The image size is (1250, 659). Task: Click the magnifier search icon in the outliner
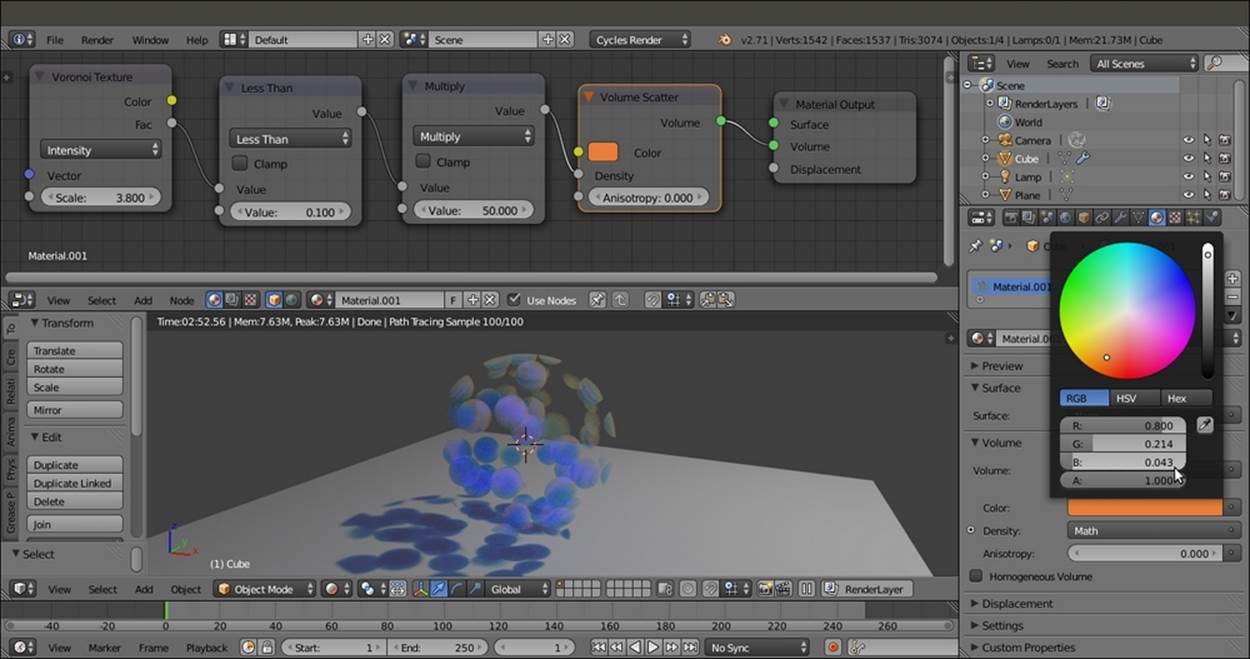click(1214, 63)
